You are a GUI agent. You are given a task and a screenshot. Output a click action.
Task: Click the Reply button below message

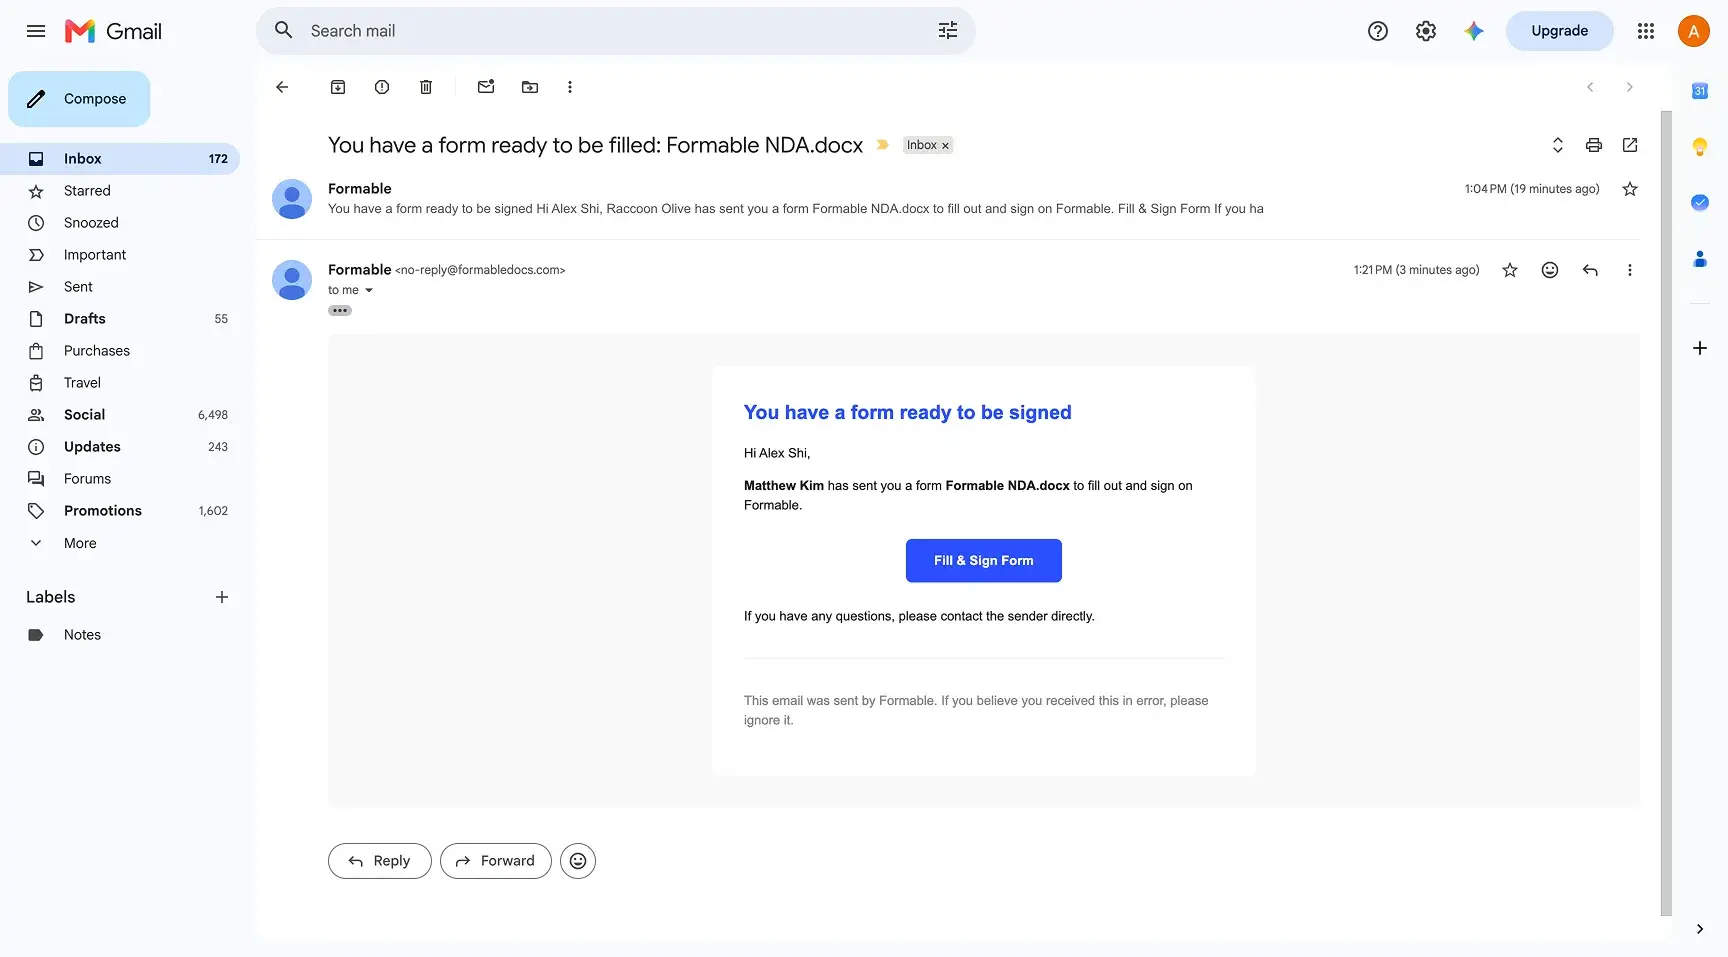[x=380, y=861]
